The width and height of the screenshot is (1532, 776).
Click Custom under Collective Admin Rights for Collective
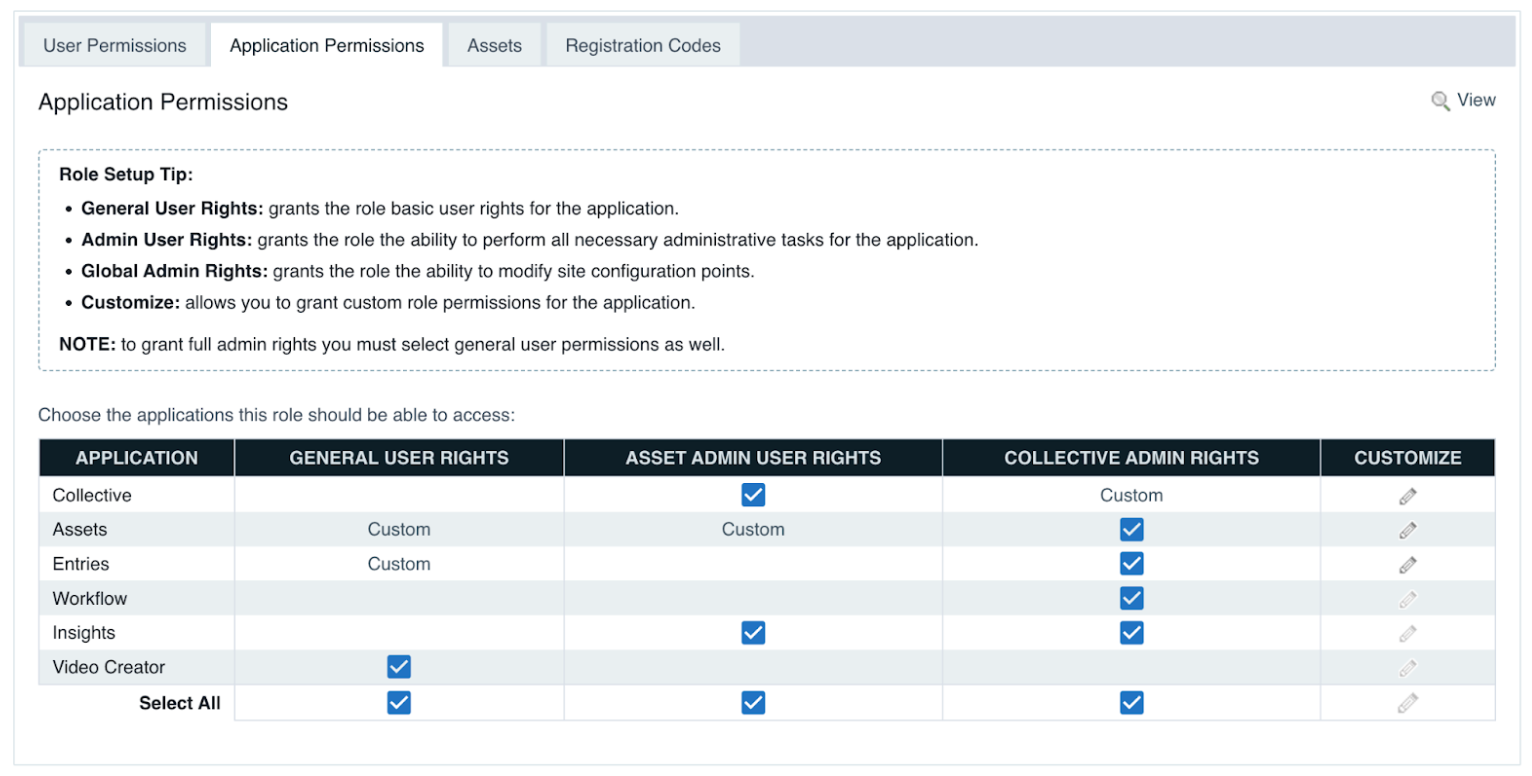click(1131, 495)
